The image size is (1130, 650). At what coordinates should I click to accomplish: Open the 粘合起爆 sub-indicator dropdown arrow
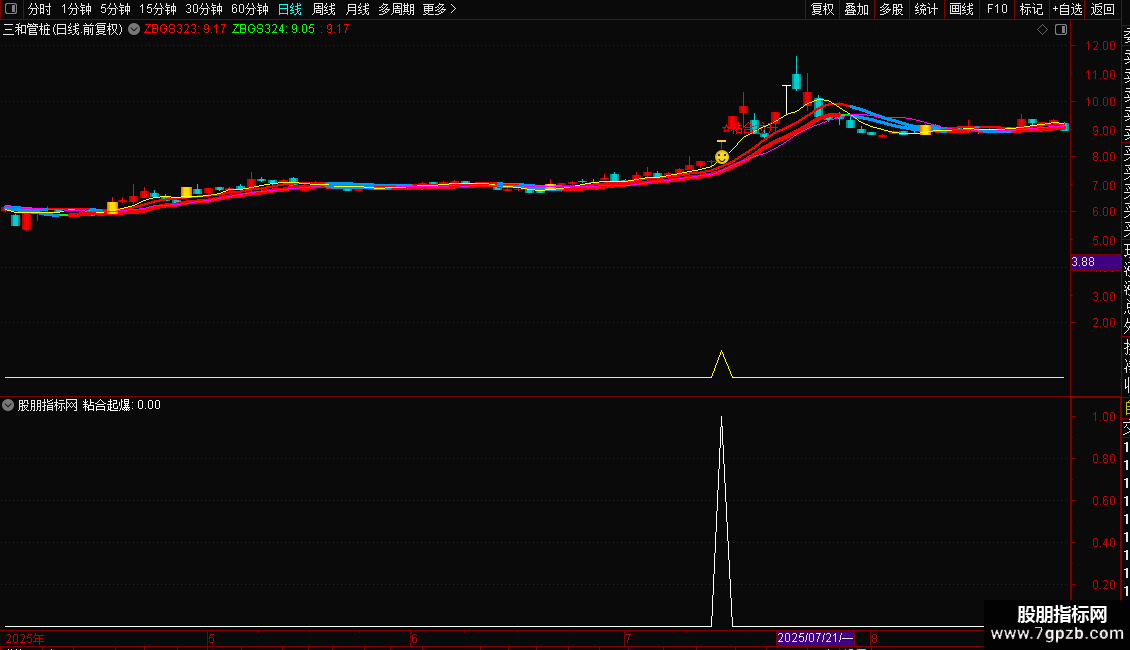(8, 405)
